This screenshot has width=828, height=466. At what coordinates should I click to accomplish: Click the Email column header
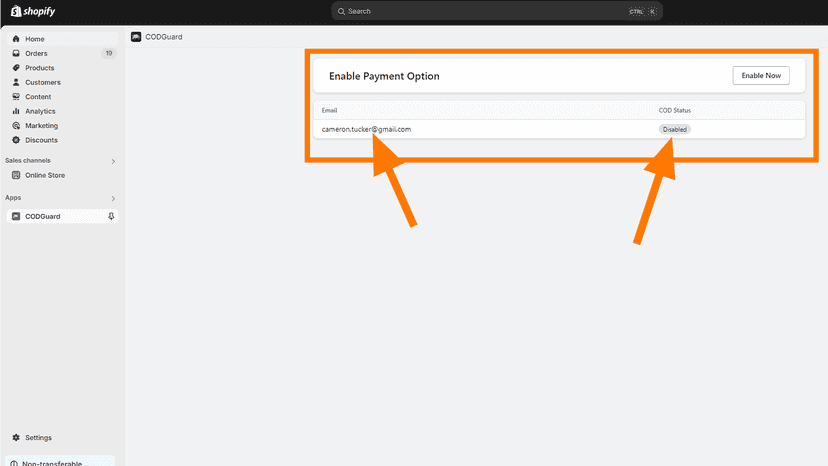[x=330, y=110]
